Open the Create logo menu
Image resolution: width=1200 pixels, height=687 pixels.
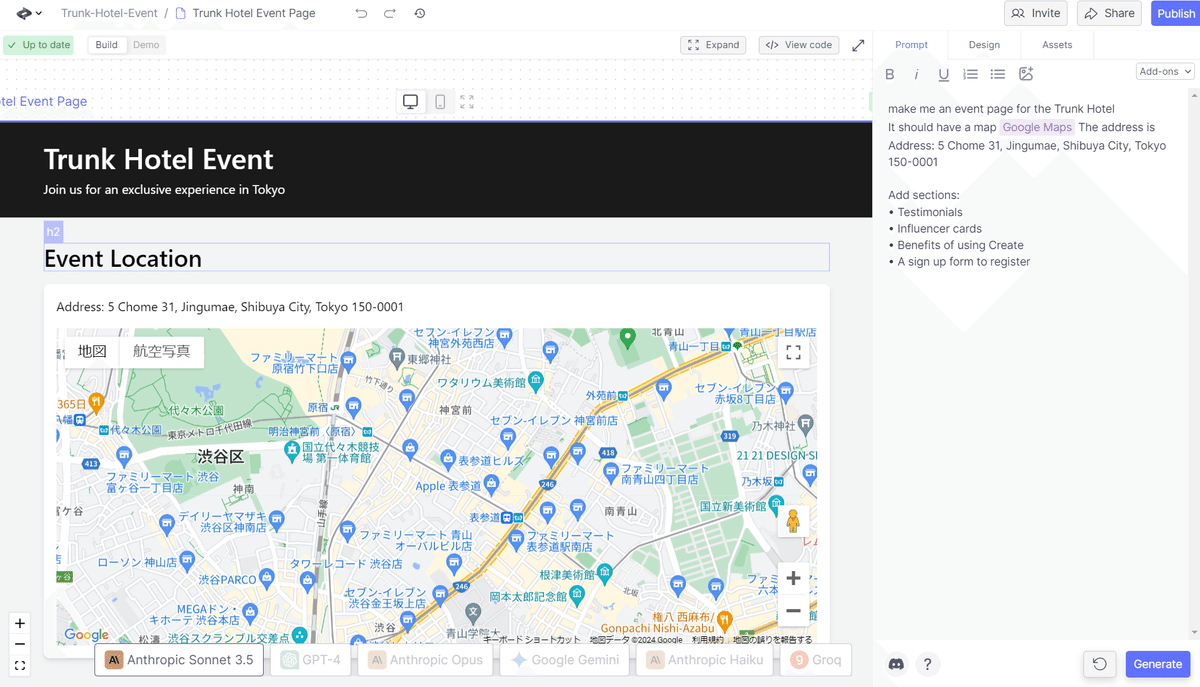[29, 13]
